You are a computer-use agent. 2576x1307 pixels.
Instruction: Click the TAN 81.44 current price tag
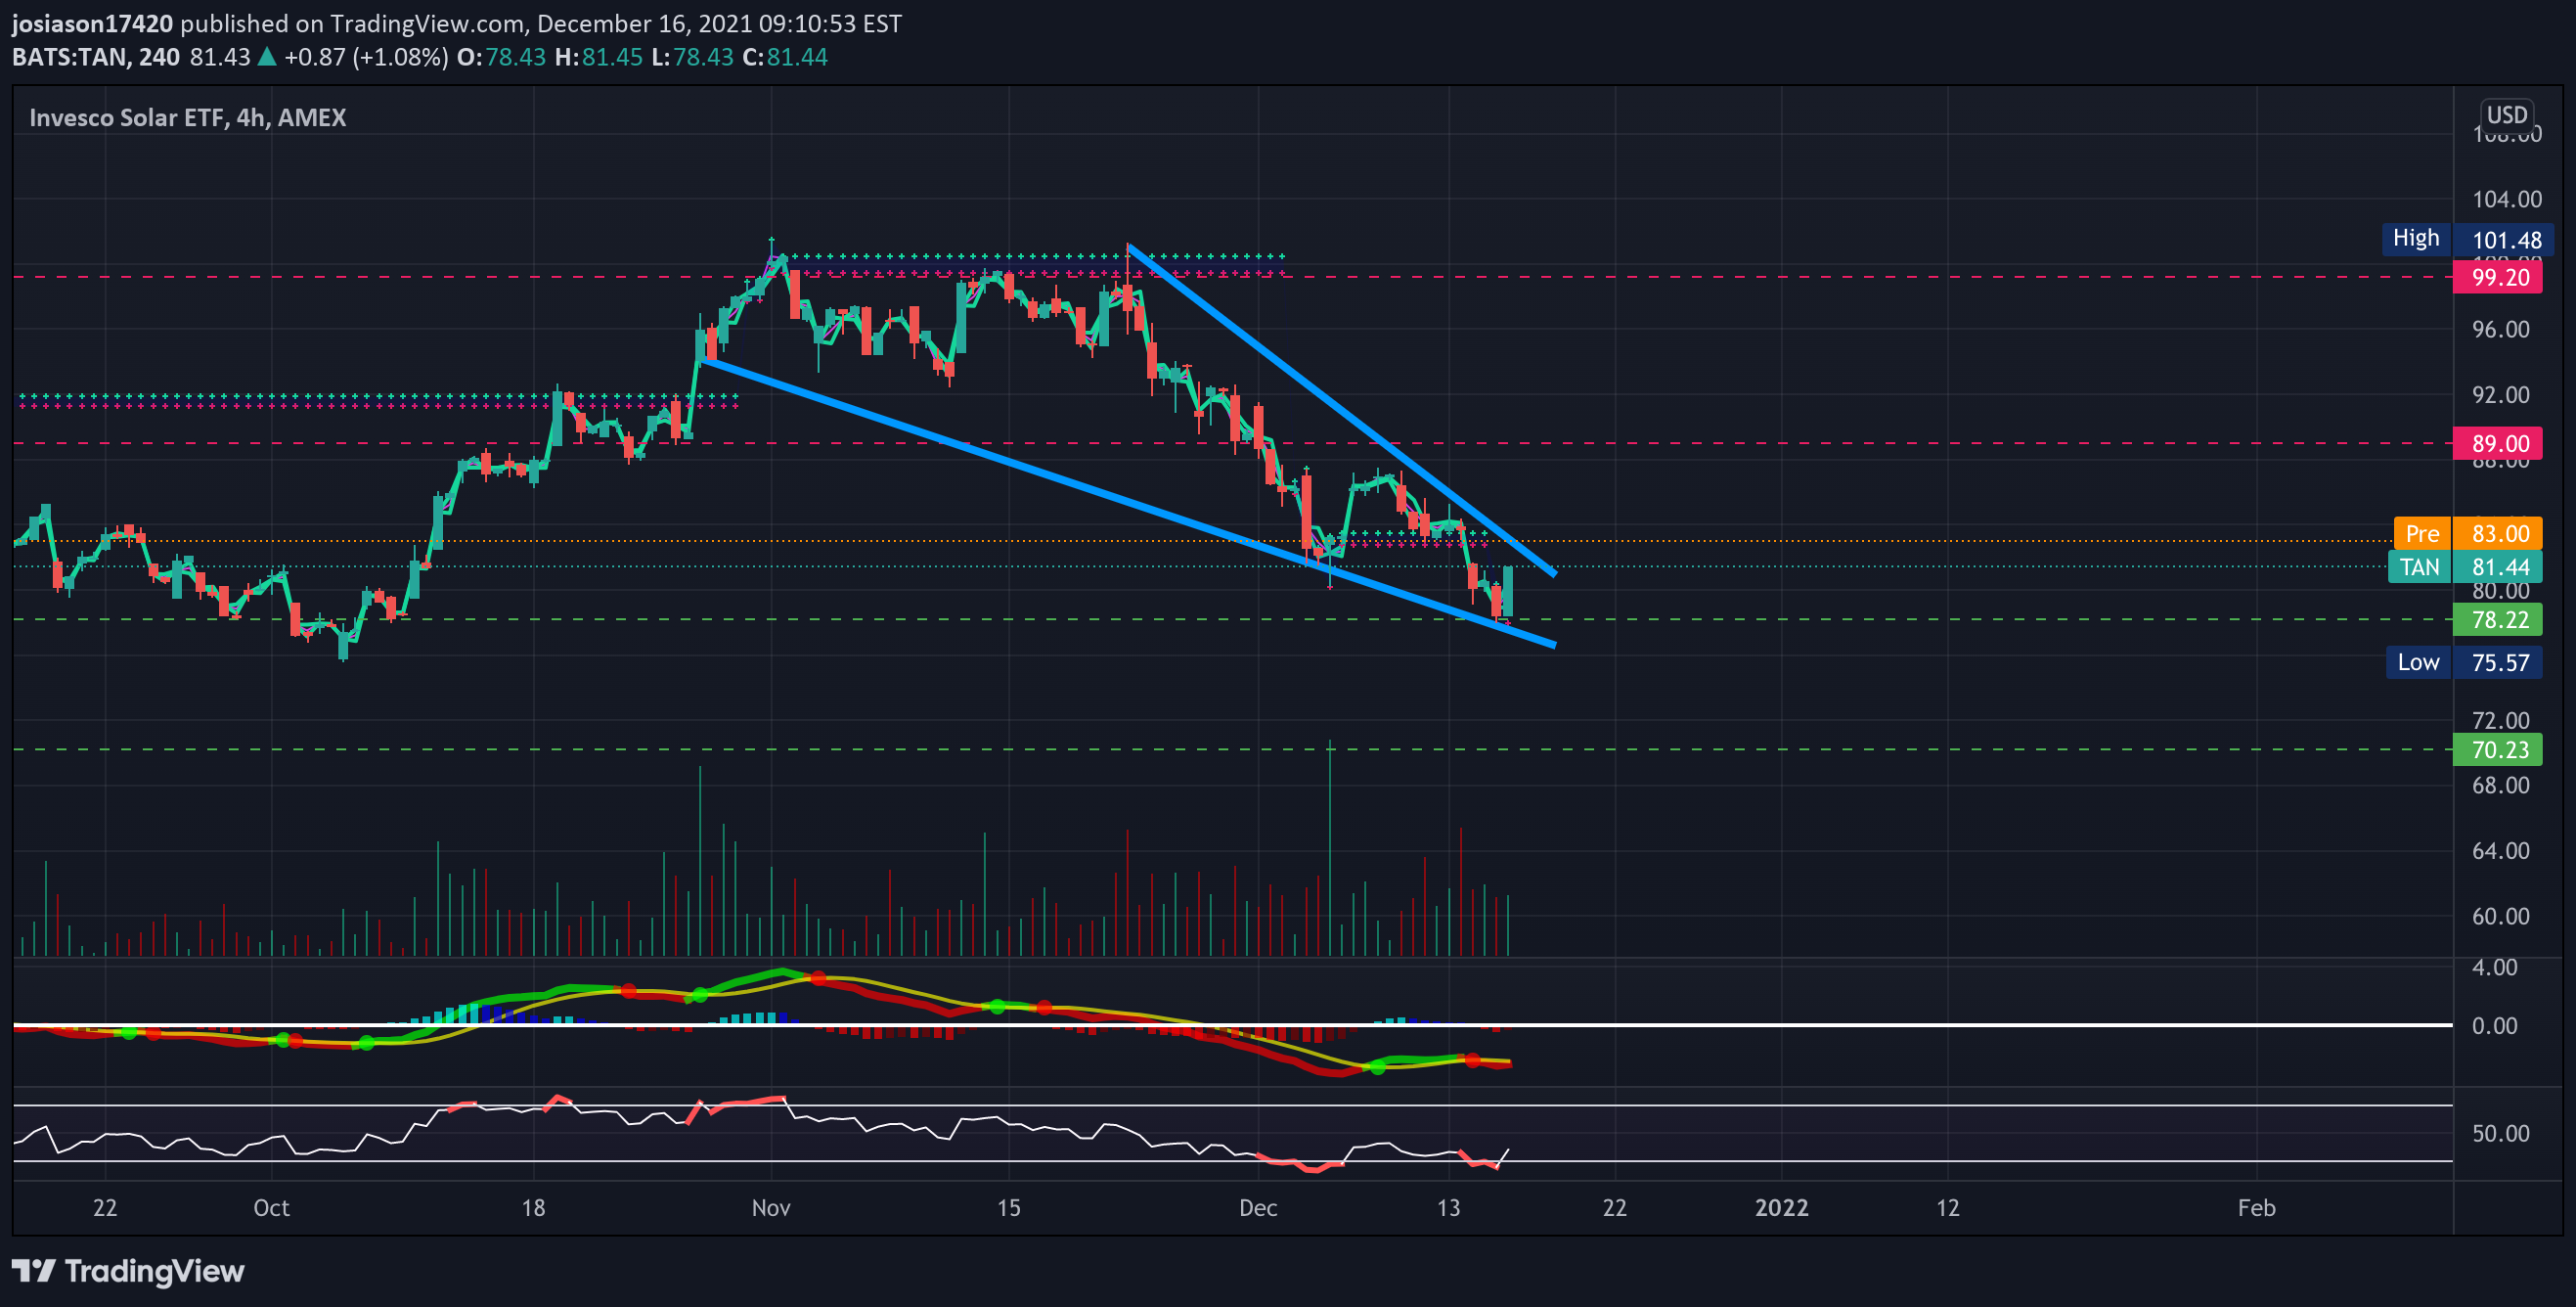coord(2464,567)
